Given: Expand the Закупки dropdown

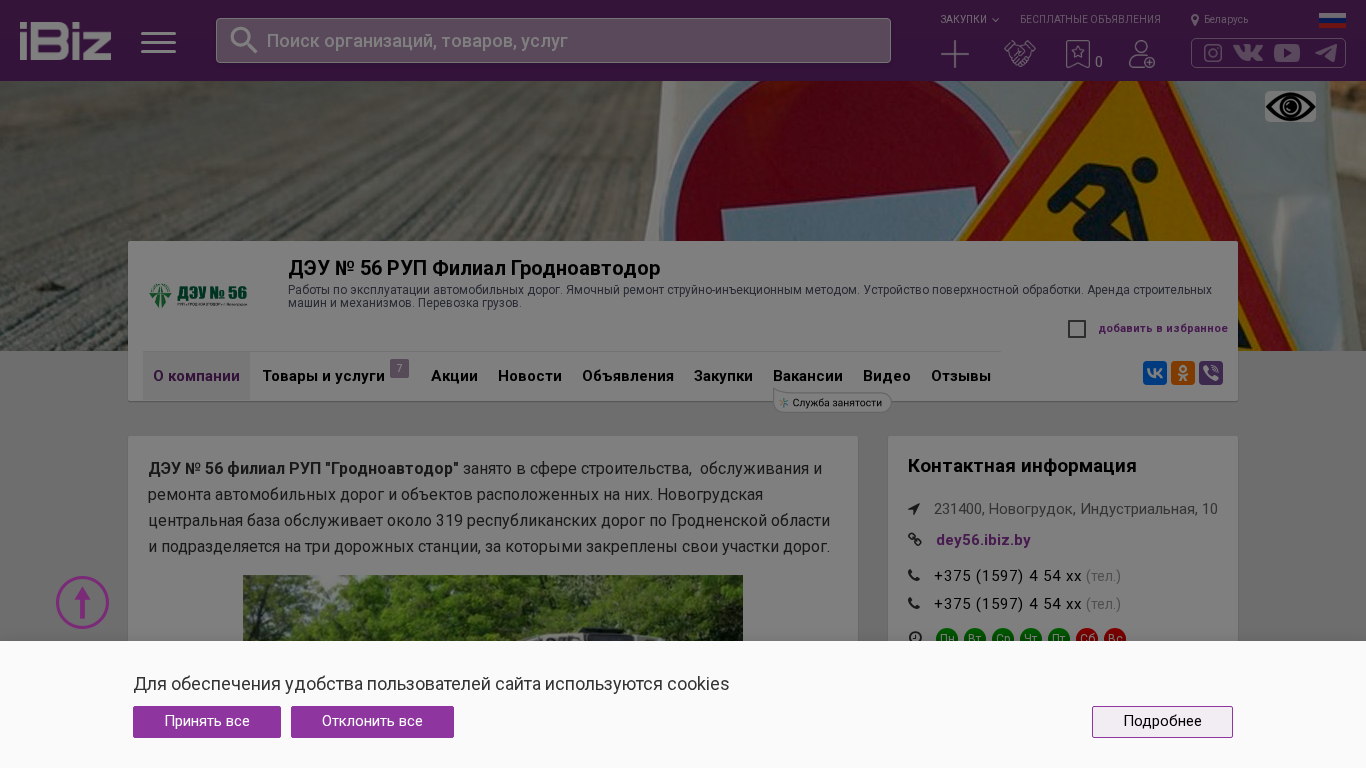Looking at the screenshot, I should click(x=969, y=20).
